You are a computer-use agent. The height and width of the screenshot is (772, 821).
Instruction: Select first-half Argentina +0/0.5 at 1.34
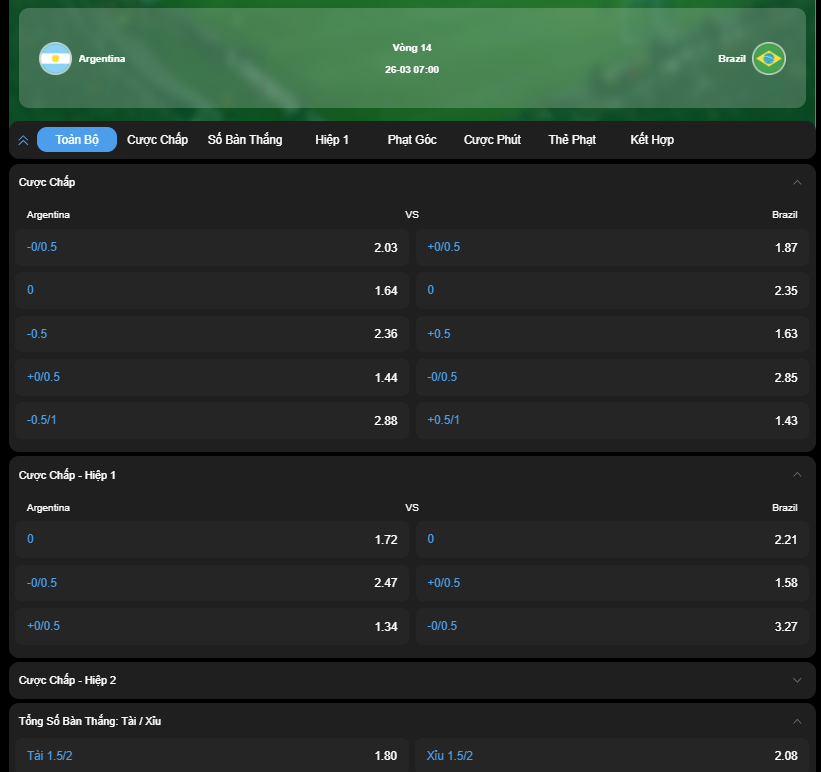212,626
